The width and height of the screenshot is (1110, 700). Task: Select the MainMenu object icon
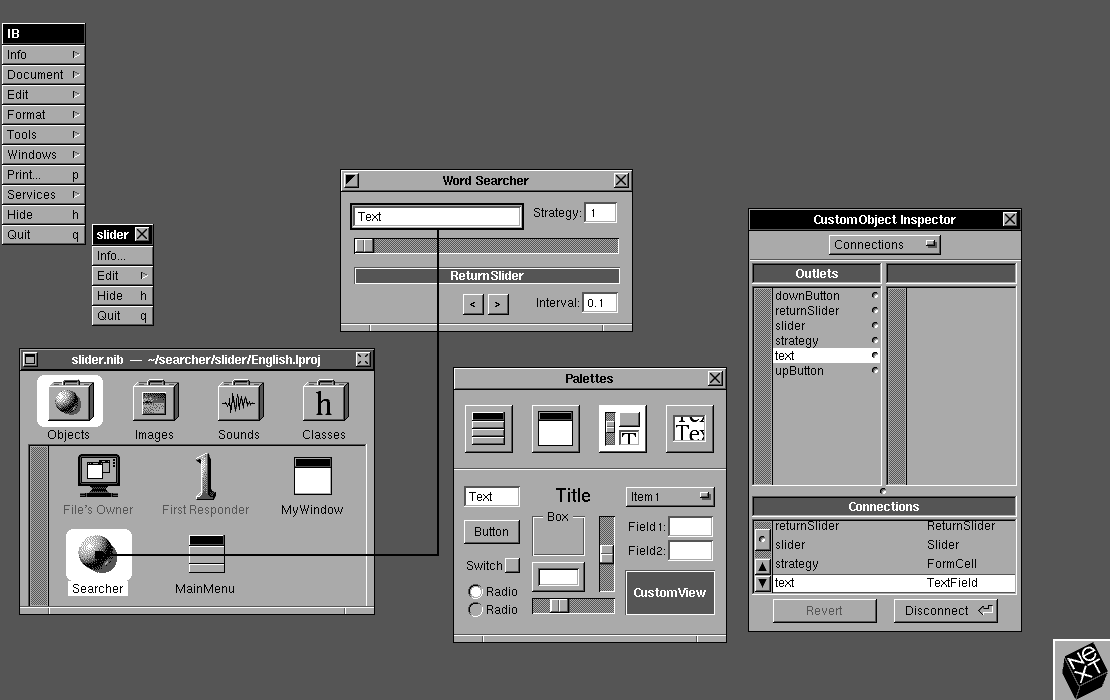coord(206,555)
